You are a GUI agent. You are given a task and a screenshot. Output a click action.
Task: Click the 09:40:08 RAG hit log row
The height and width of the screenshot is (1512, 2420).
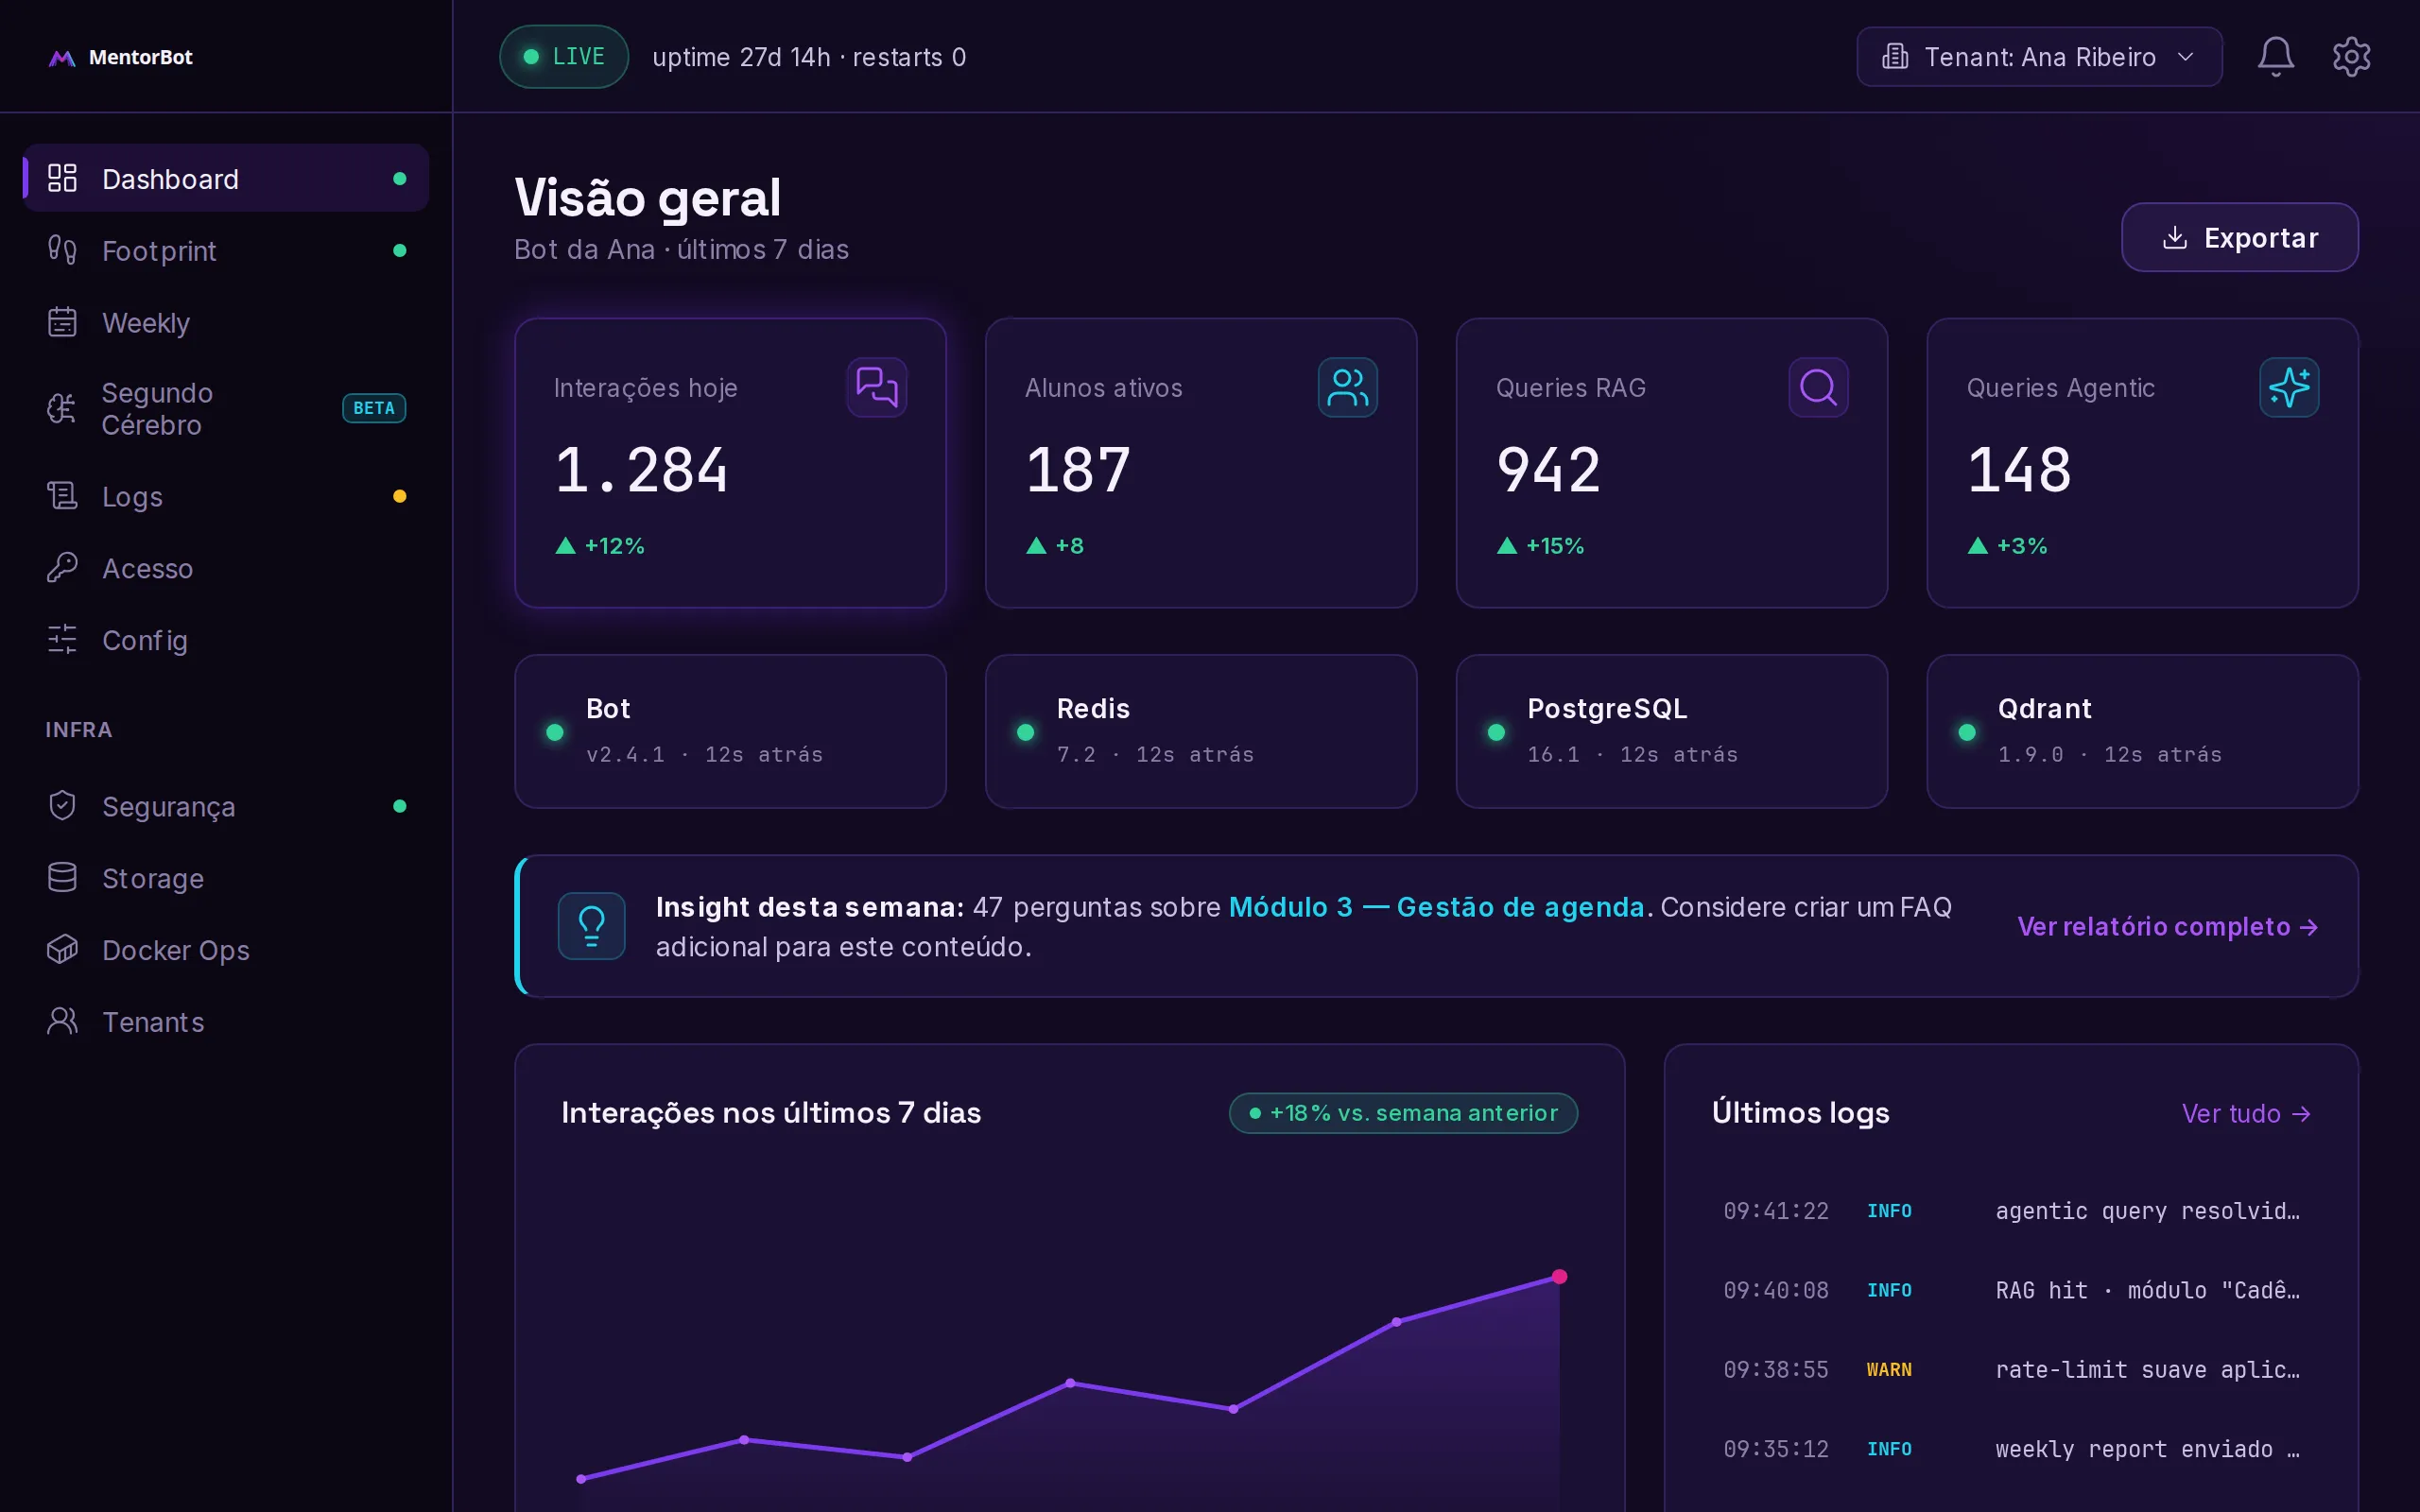[x=2011, y=1290]
